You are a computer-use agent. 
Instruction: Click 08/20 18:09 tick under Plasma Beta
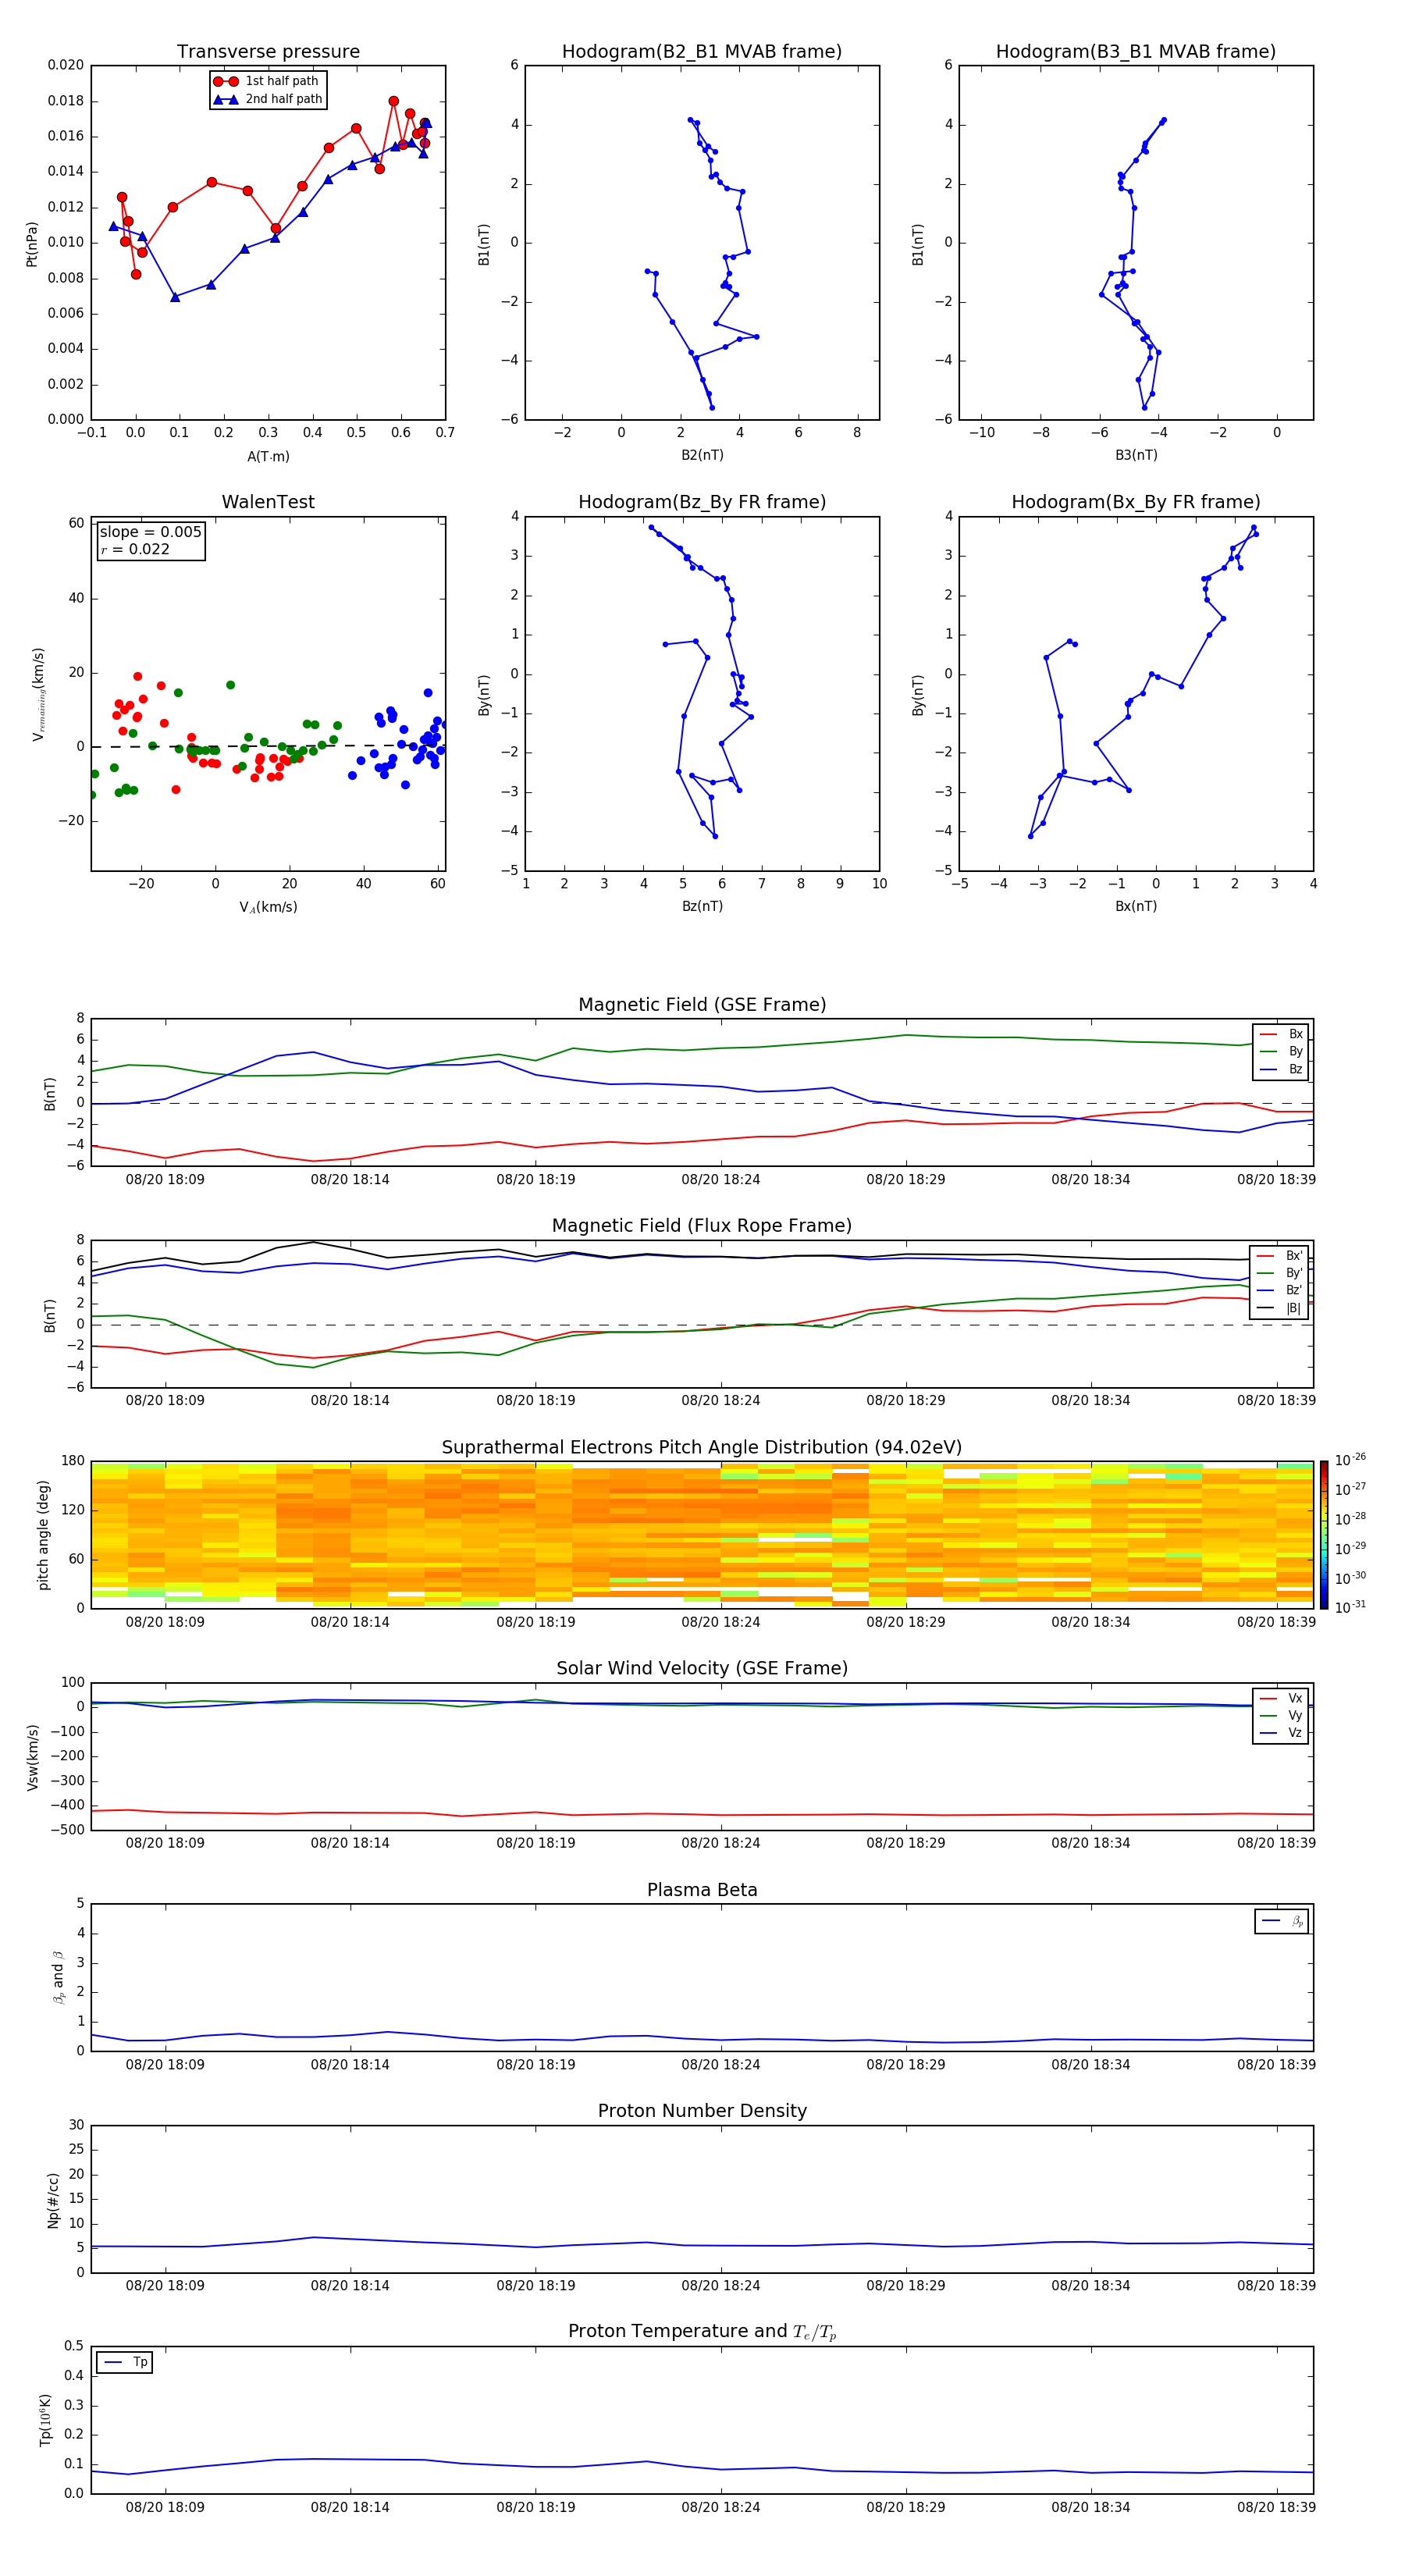165,2064
